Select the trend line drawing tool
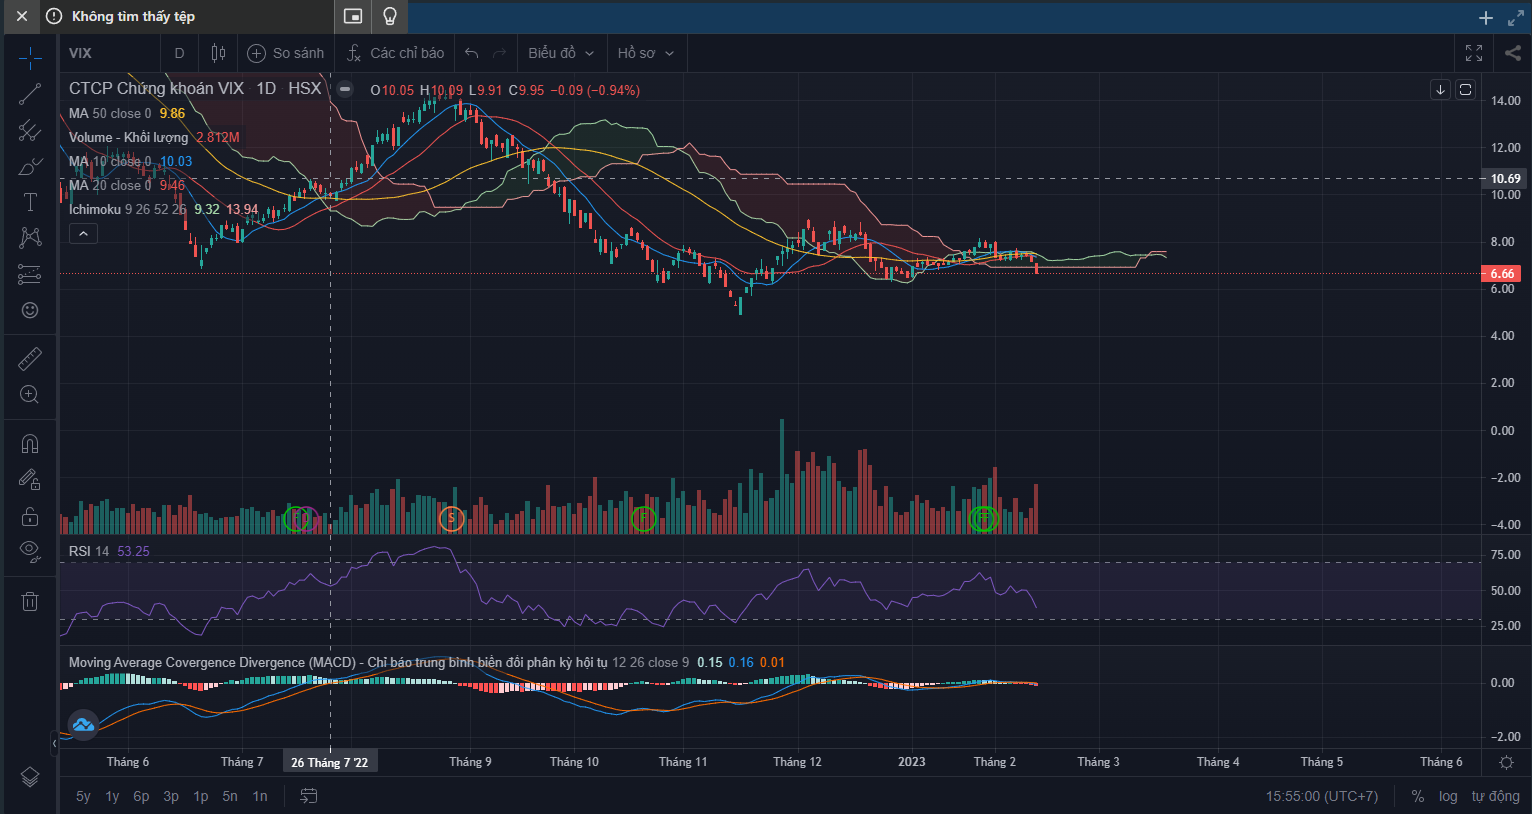 pos(30,94)
